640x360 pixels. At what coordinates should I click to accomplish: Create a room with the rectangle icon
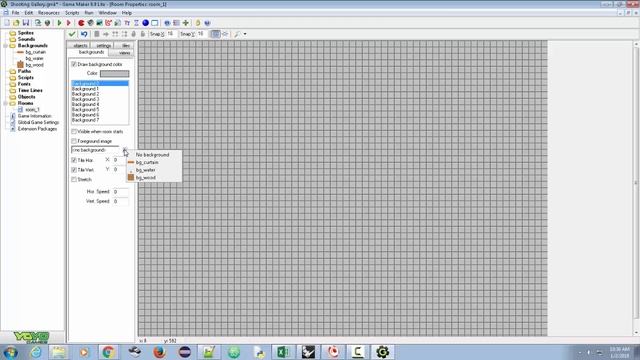pyautogui.click(x=155, y=23)
